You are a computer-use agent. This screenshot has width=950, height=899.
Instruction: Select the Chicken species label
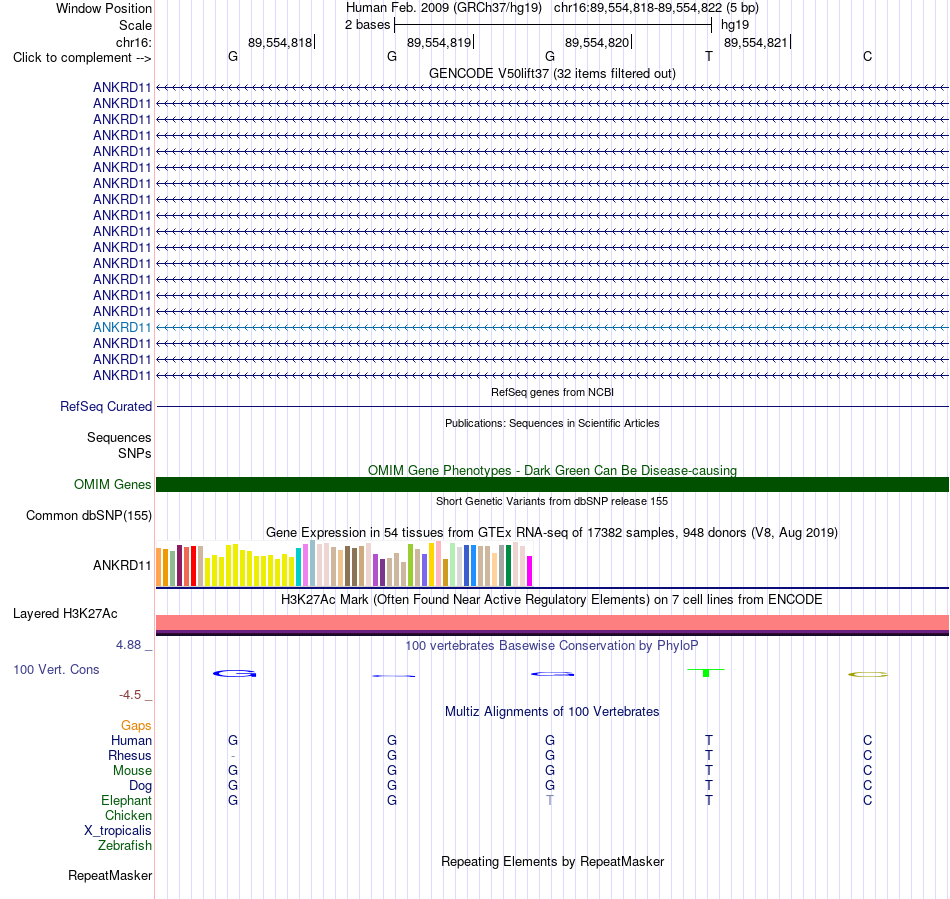click(x=128, y=815)
